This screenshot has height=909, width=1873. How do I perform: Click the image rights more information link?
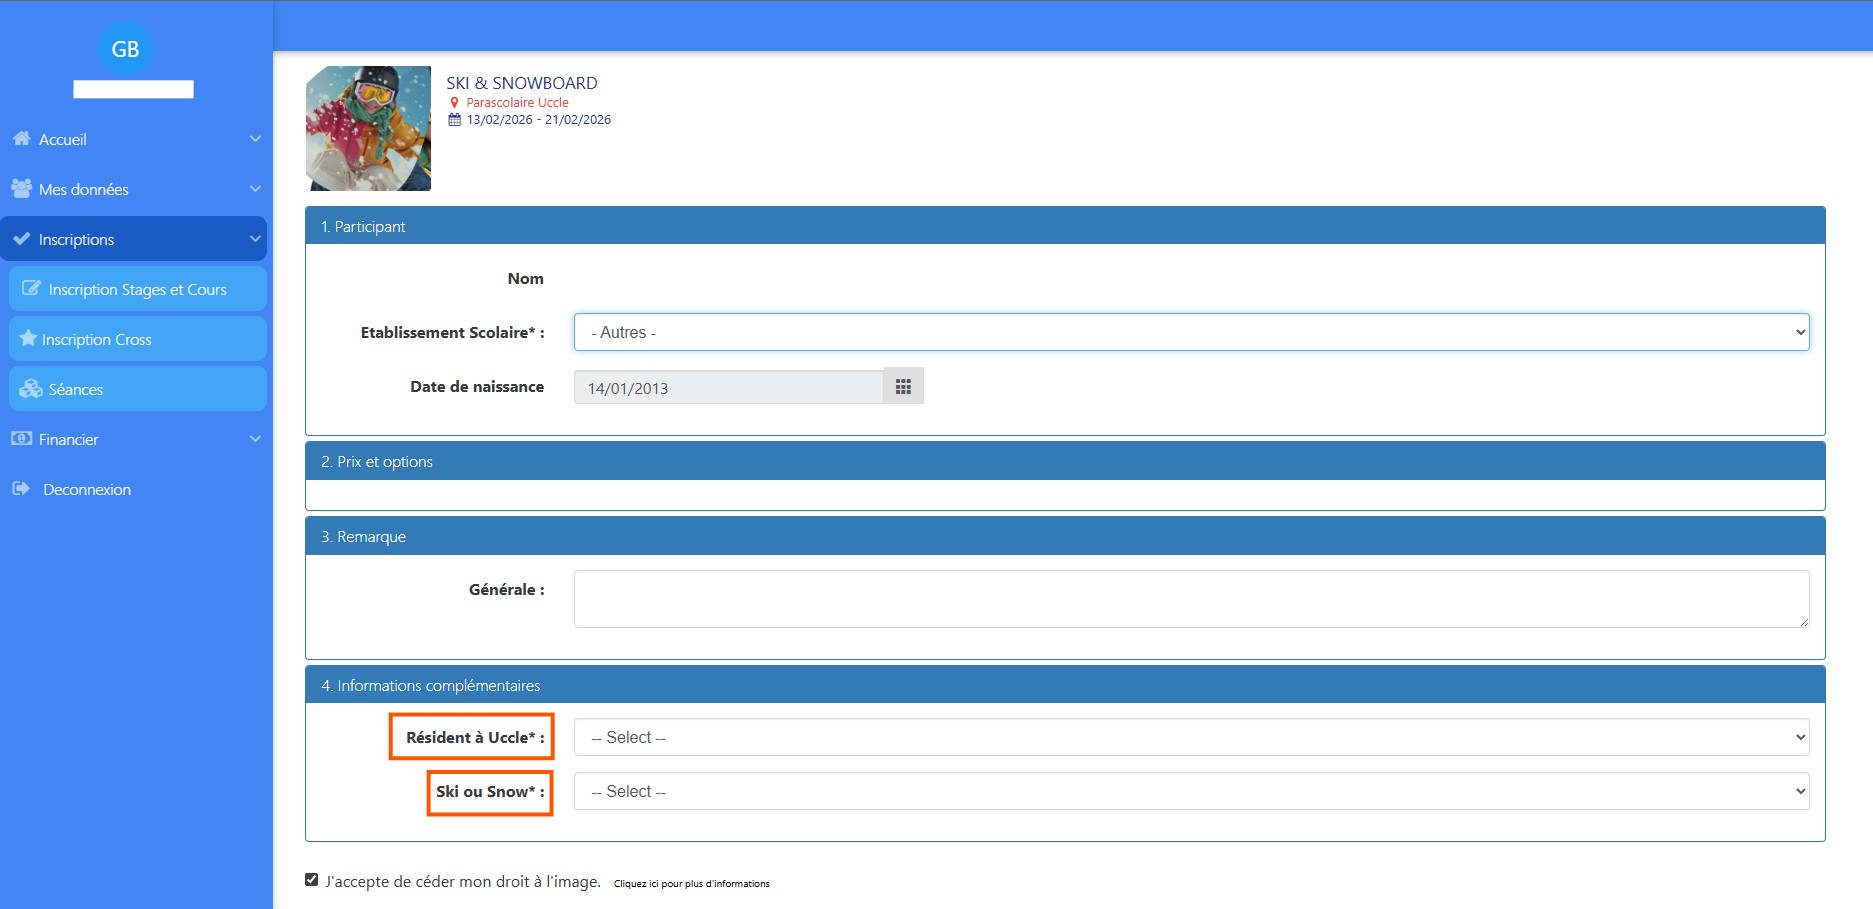click(x=691, y=884)
